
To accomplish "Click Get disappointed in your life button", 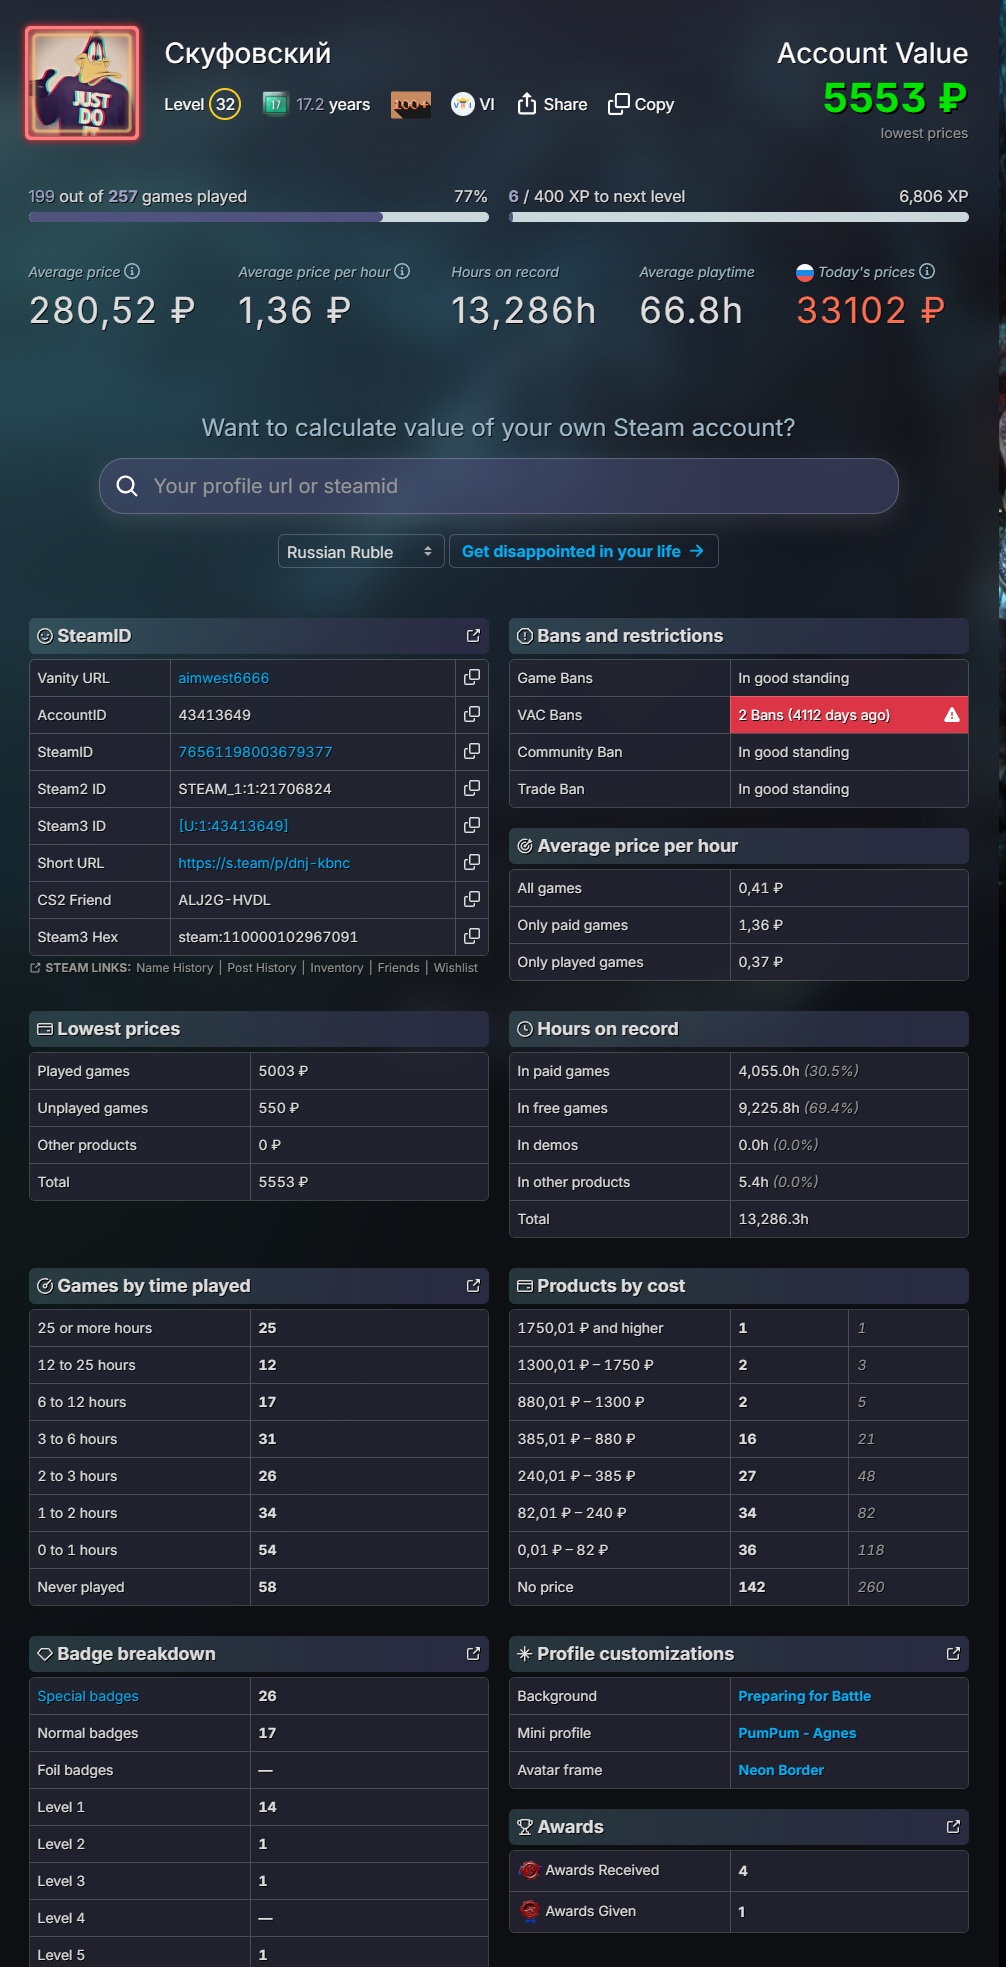I will pyautogui.click(x=583, y=552).
